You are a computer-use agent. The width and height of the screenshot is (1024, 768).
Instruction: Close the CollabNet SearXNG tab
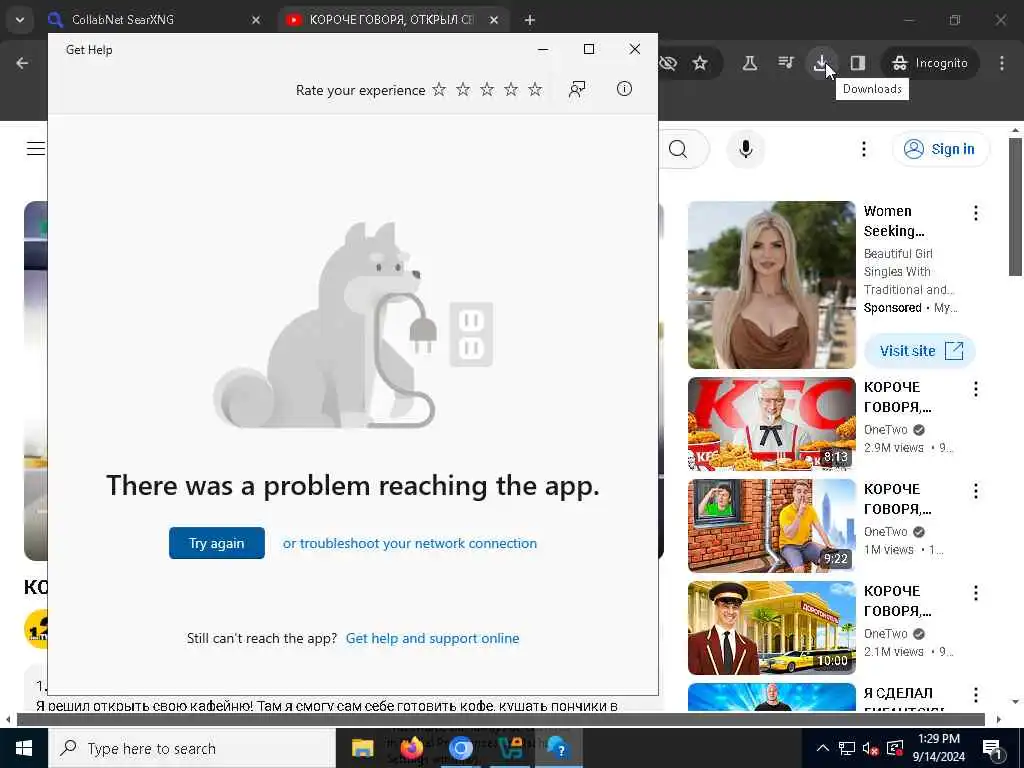256,20
